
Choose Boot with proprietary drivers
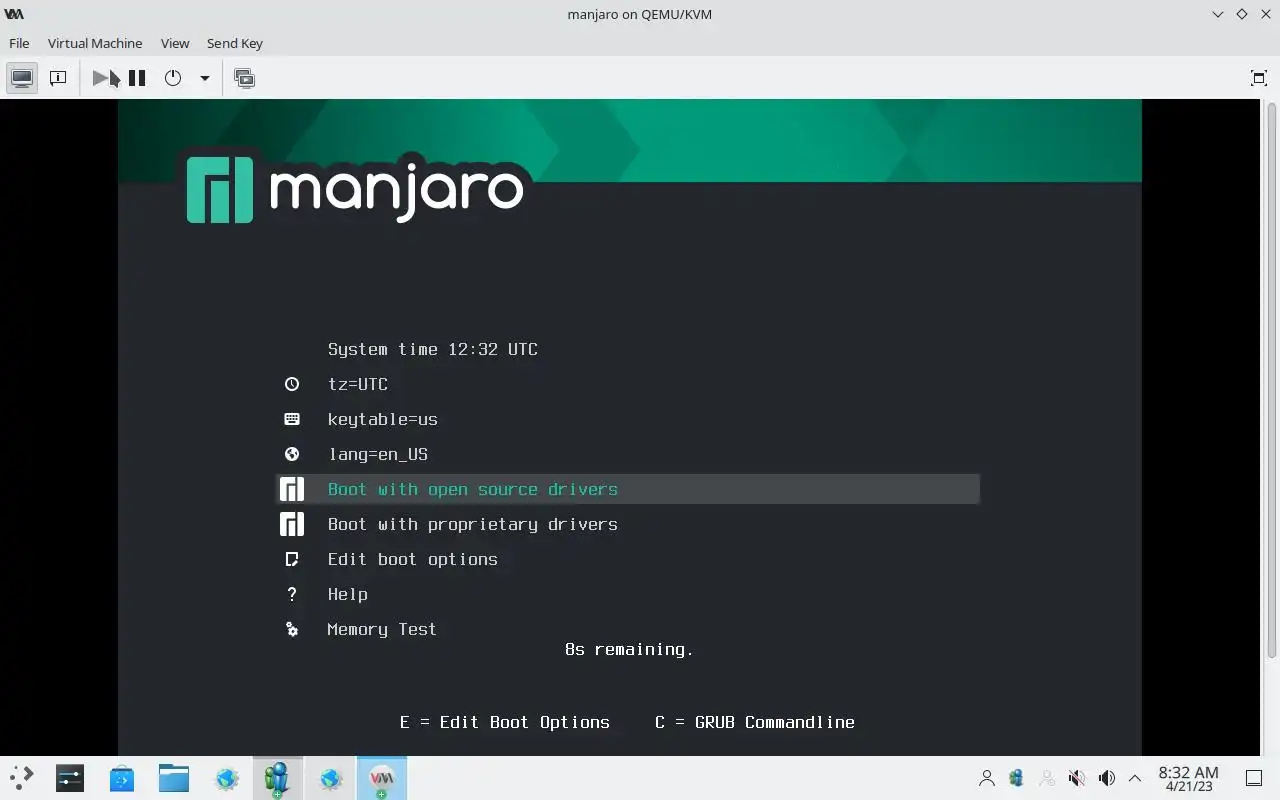pos(473,524)
